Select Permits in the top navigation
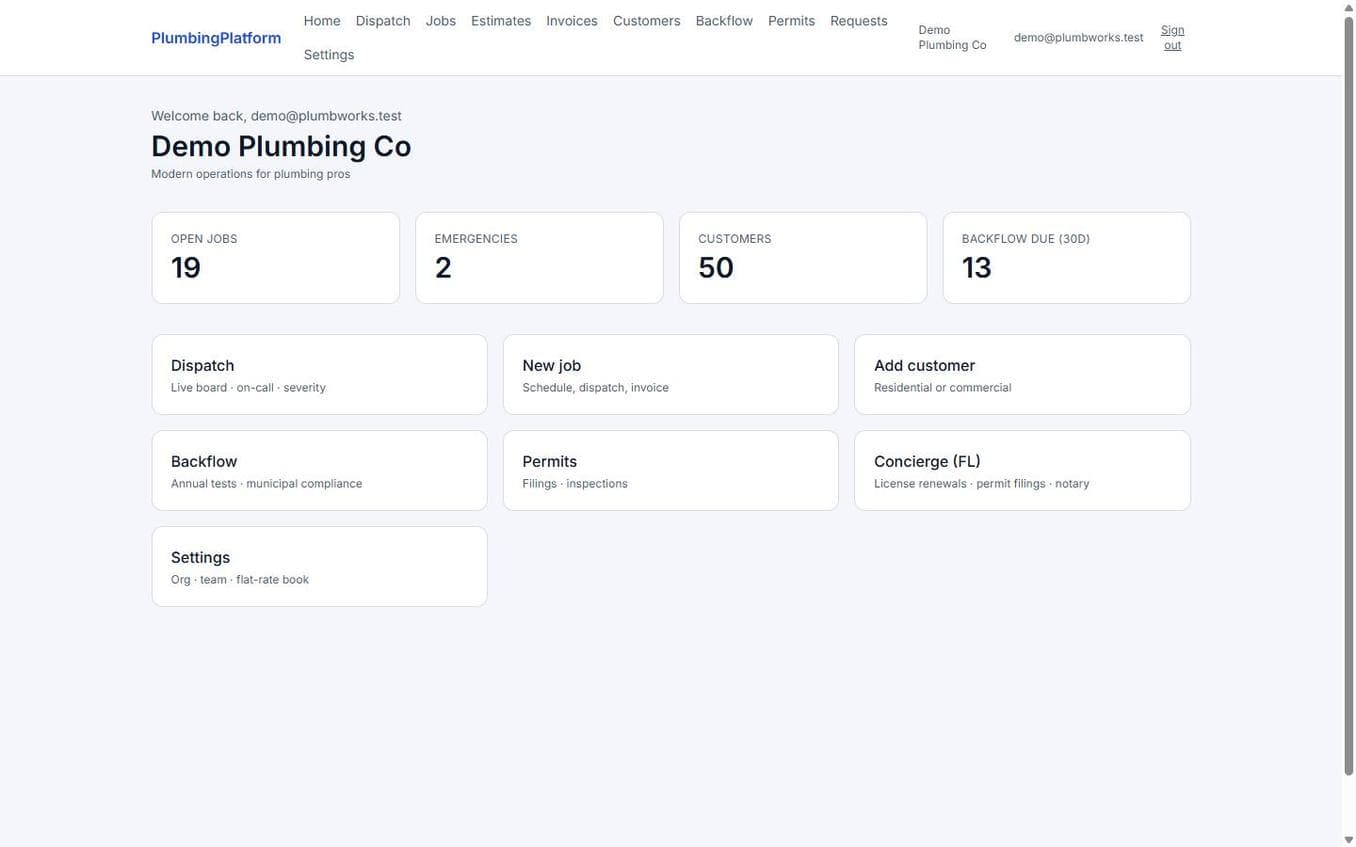1356x847 pixels. [x=791, y=21]
